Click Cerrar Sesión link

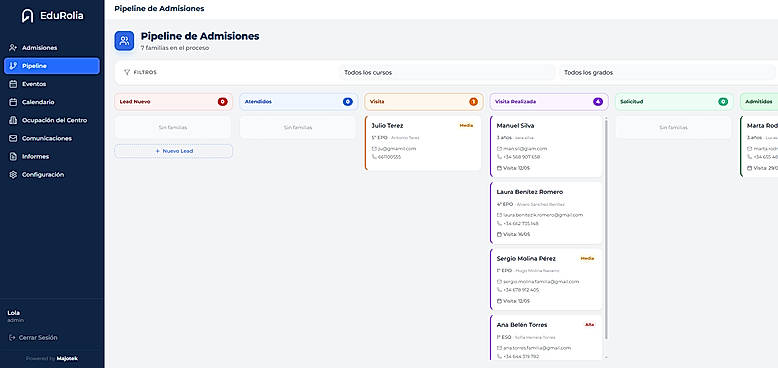click(33, 337)
